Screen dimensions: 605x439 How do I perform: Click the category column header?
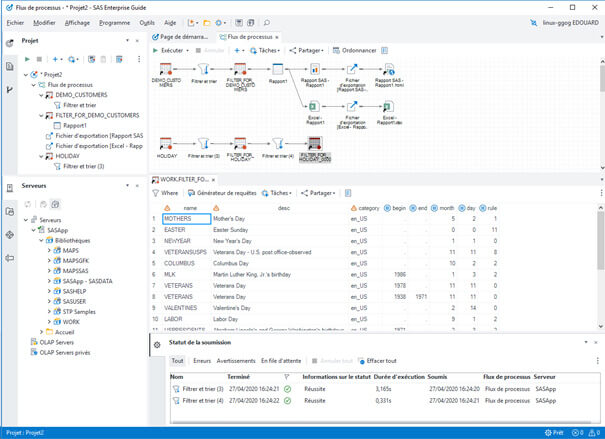pyautogui.click(x=365, y=208)
